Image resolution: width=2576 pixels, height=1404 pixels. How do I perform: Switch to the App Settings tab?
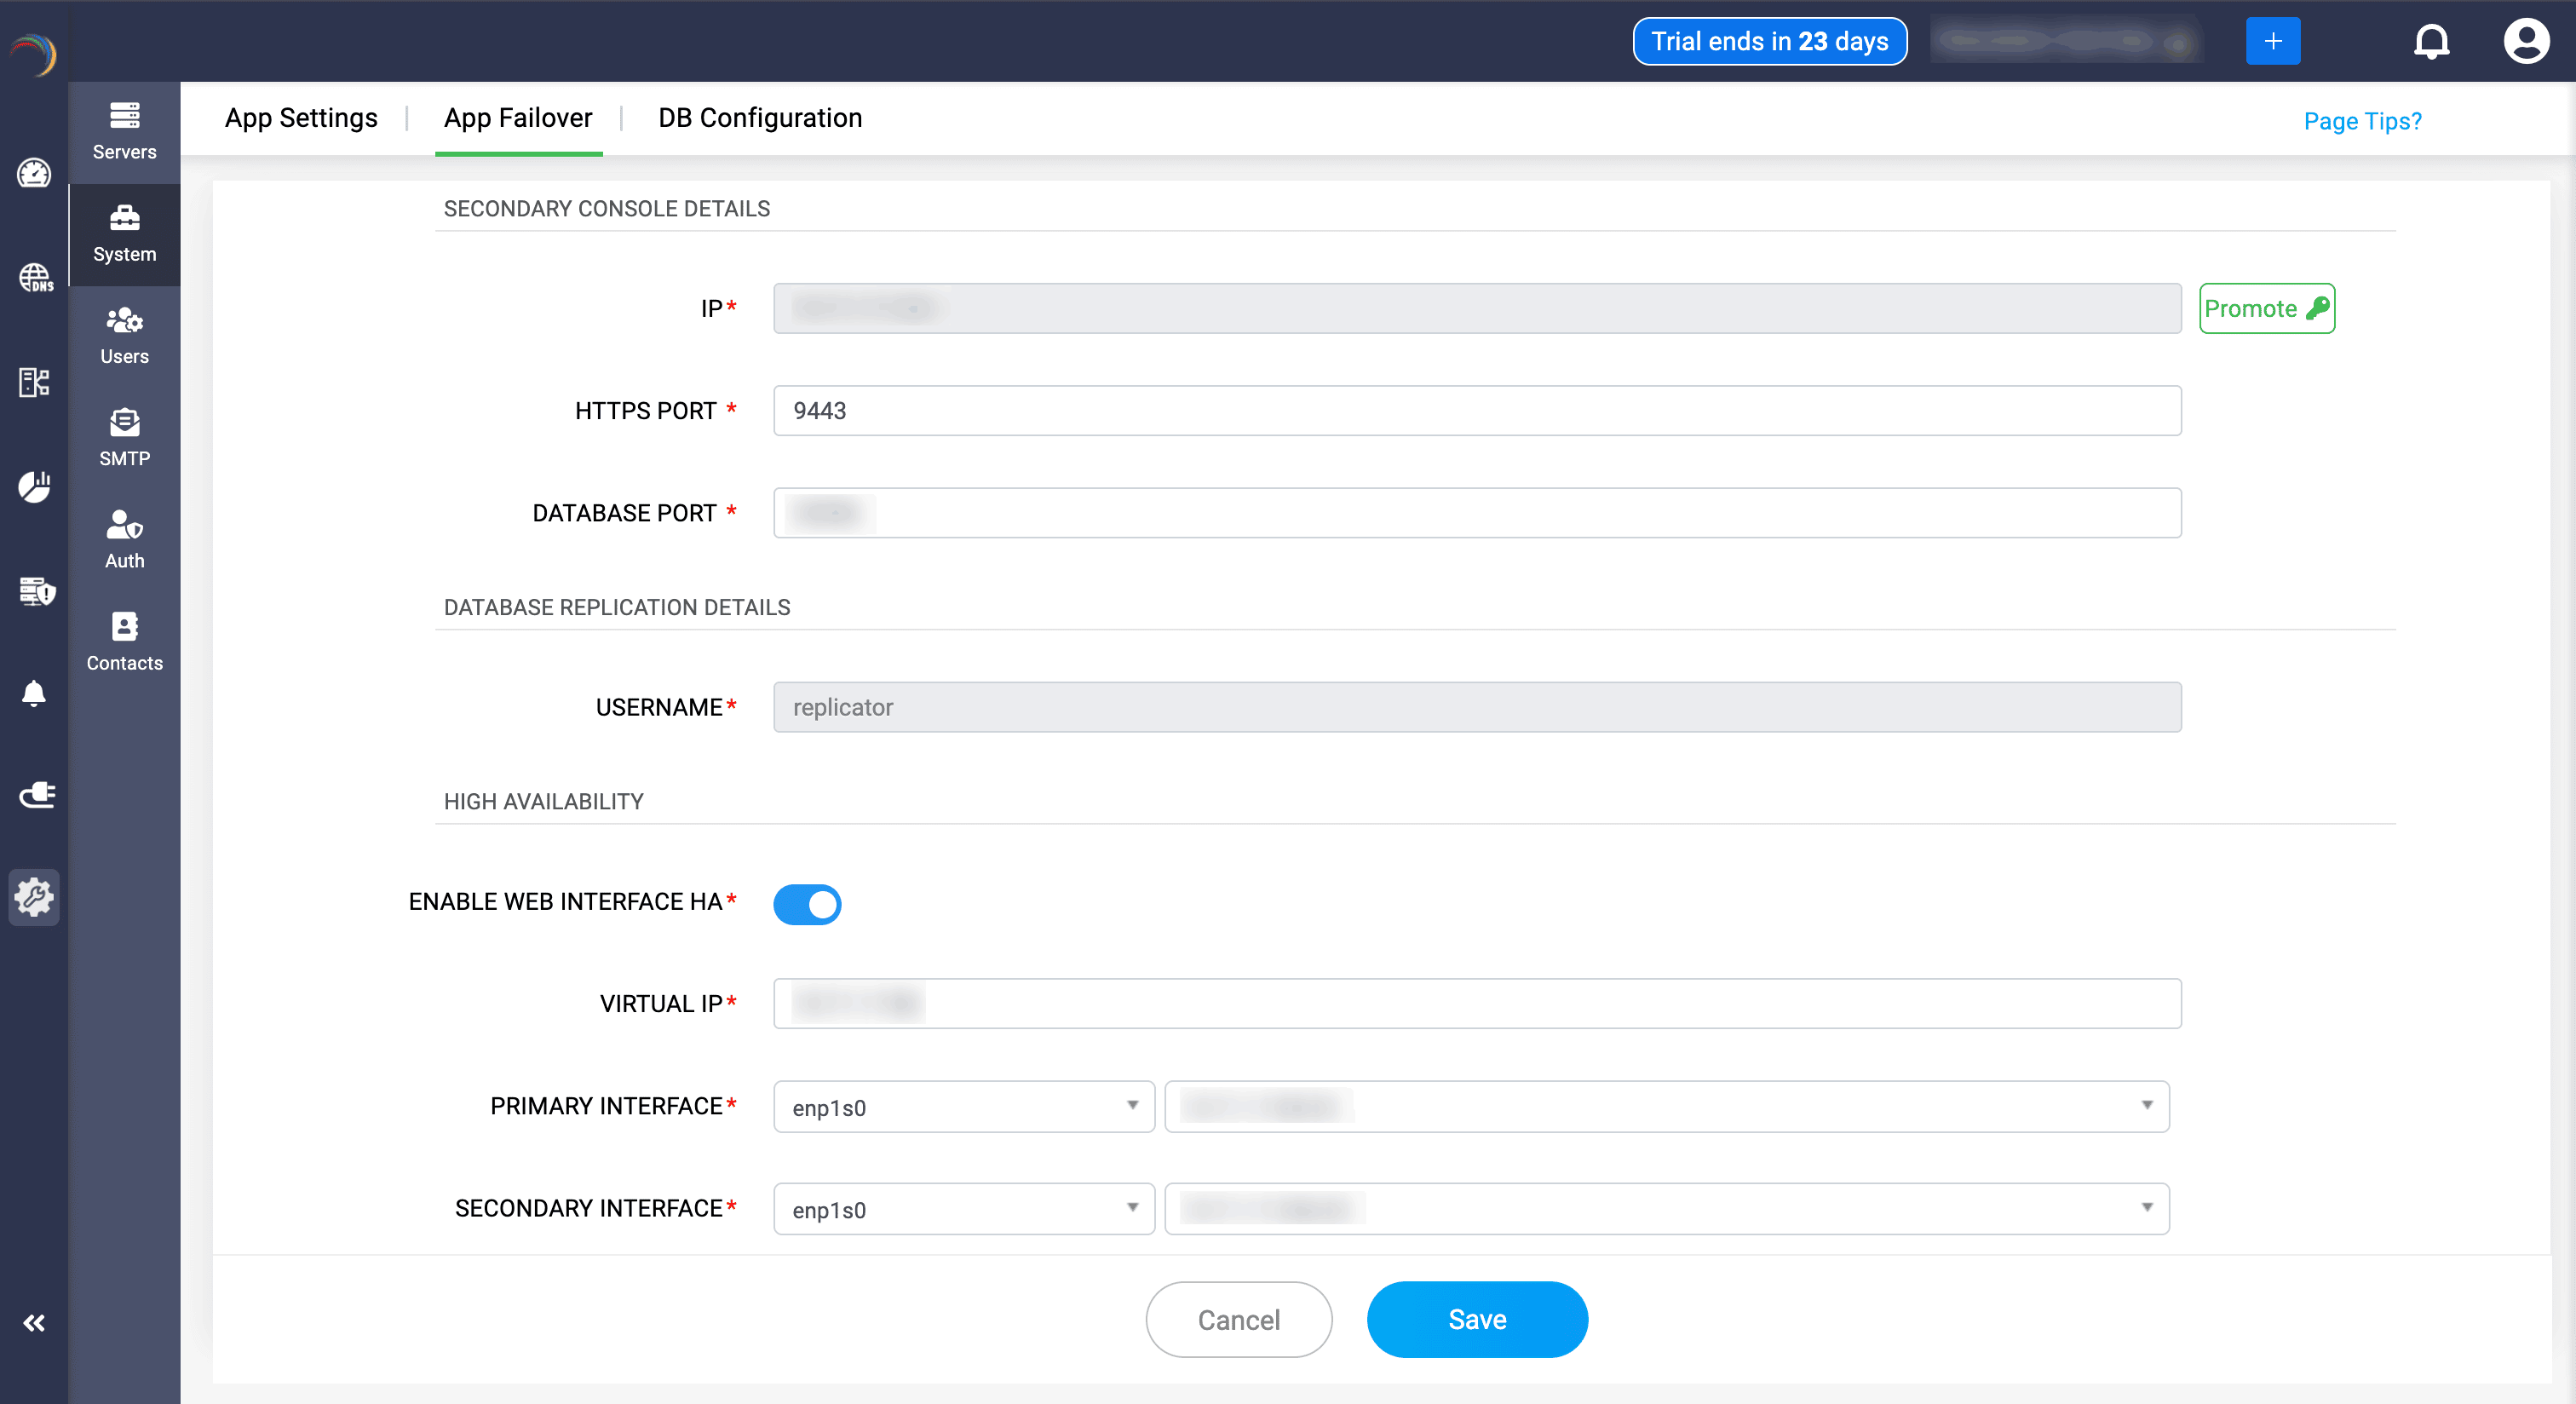[x=301, y=118]
